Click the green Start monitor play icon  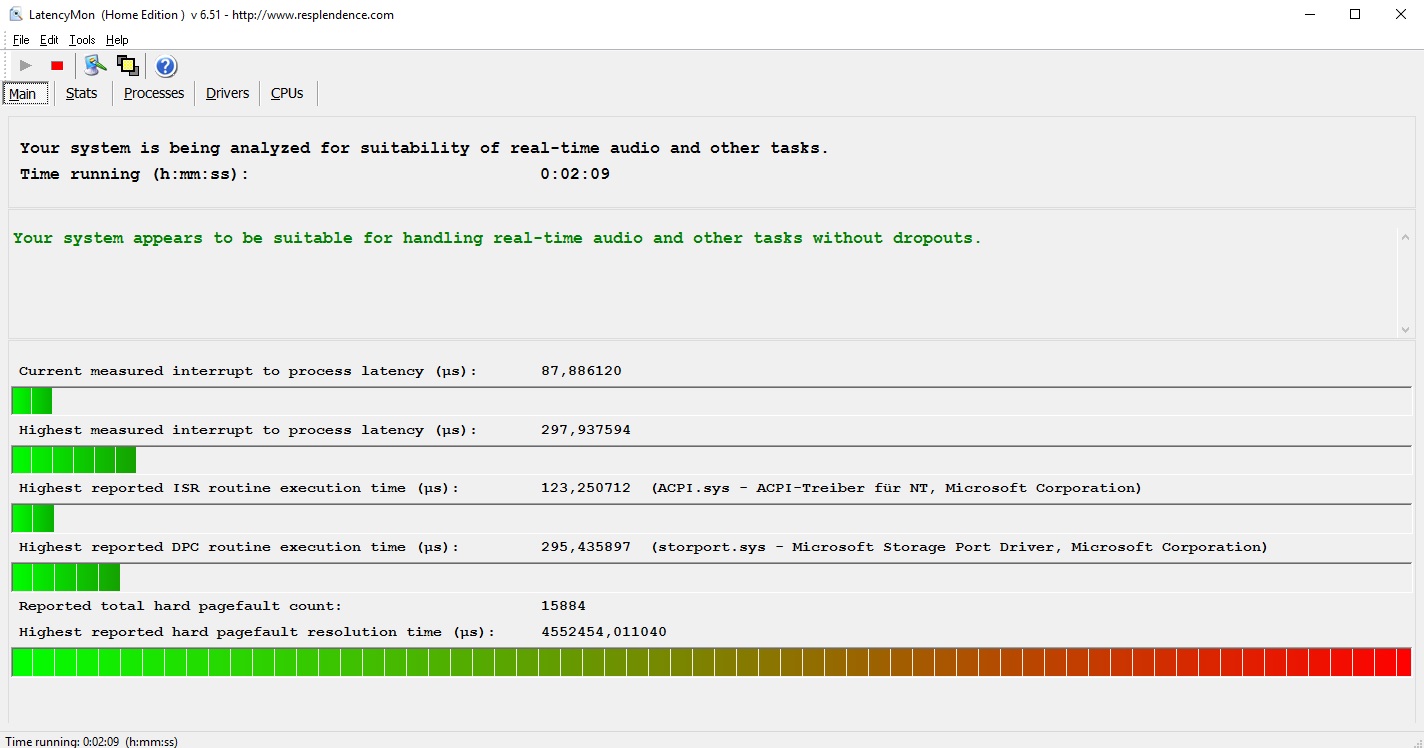tap(26, 66)
